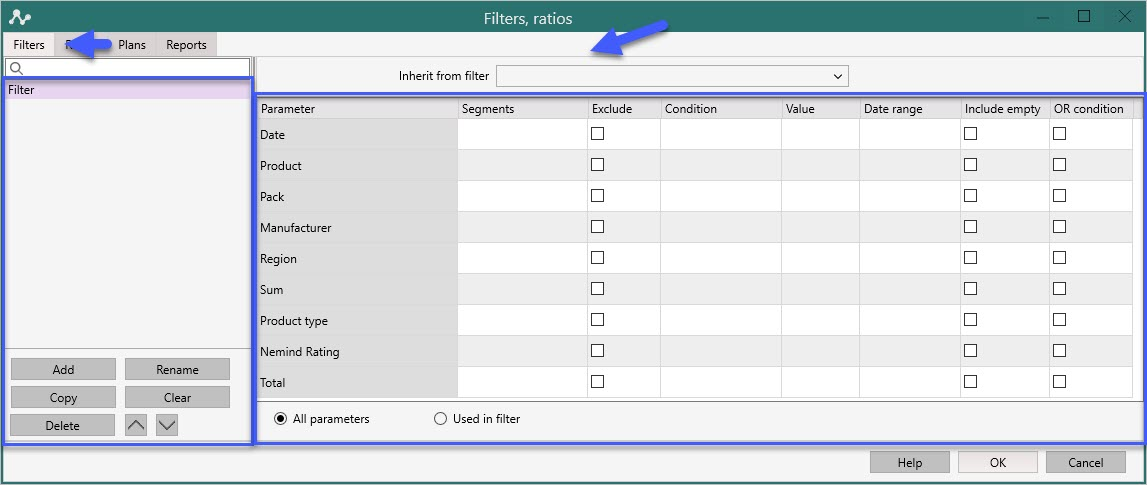The image size is (1147, 485).
Task: Check OR condition for Nemind Rating
Action: click(1059, 350)
